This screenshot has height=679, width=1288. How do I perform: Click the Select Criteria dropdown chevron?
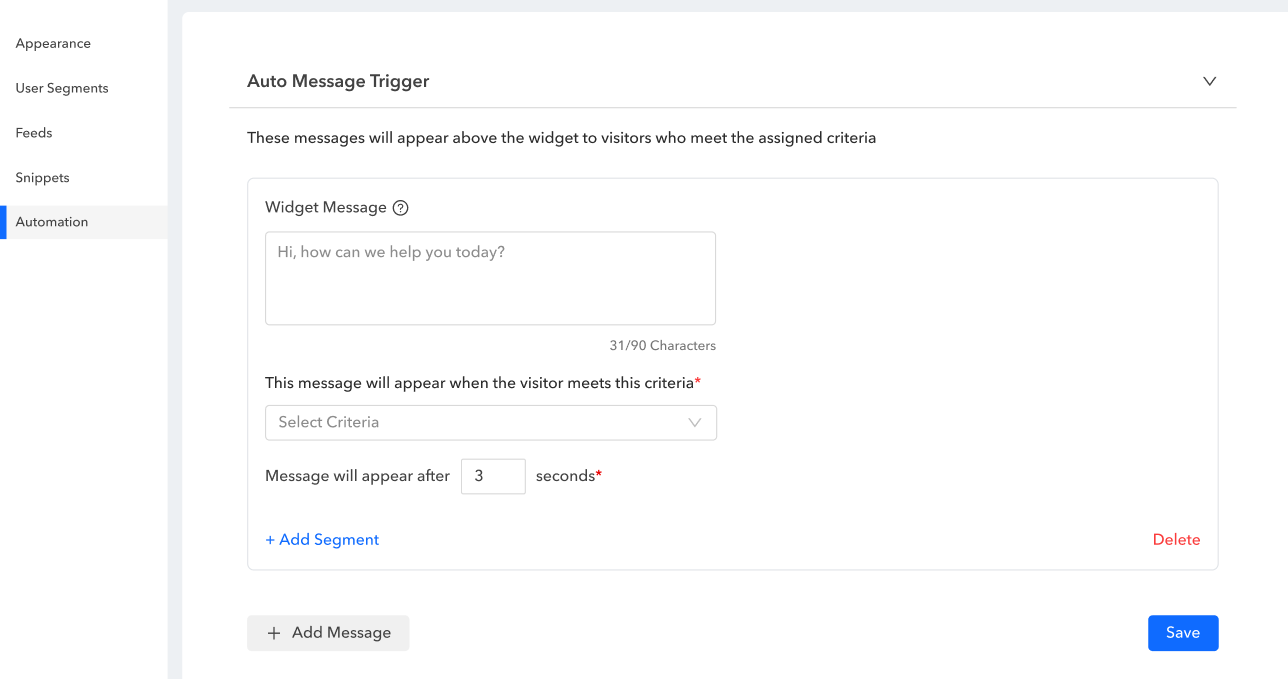coord(695,422)
